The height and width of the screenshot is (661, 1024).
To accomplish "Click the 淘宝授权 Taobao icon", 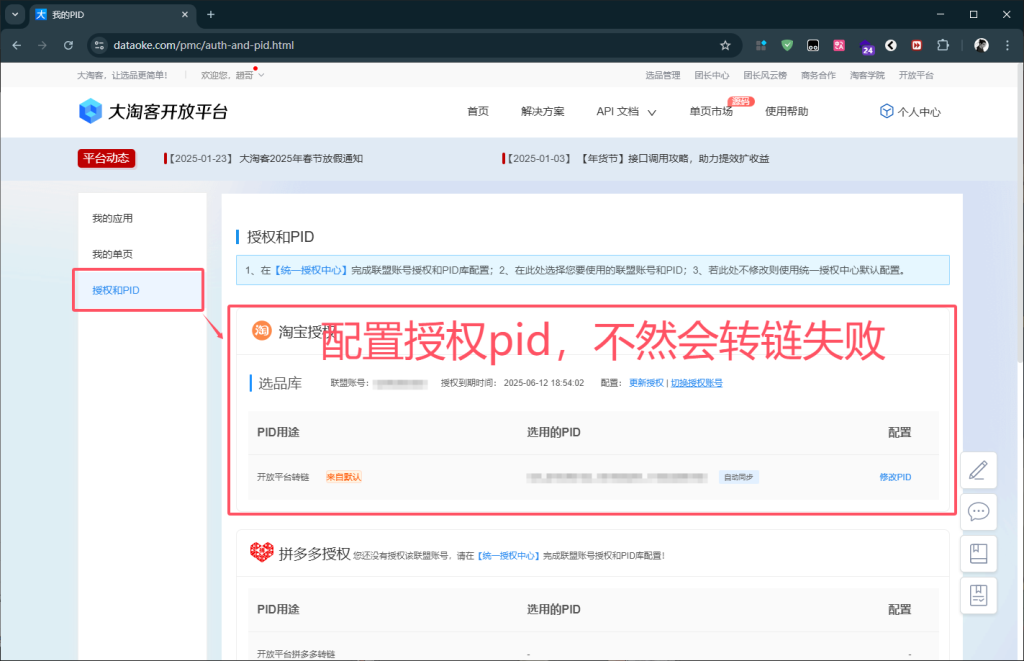I will point(261,330).
